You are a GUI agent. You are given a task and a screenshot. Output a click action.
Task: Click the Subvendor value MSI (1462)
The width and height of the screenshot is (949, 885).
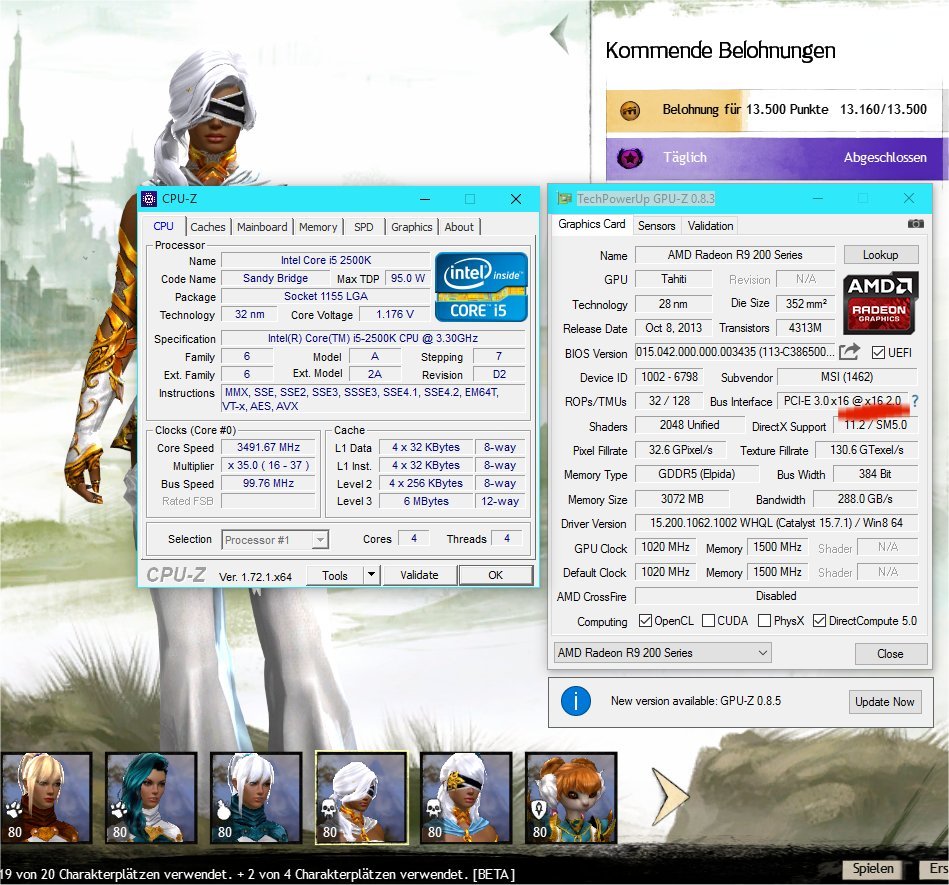847,377
